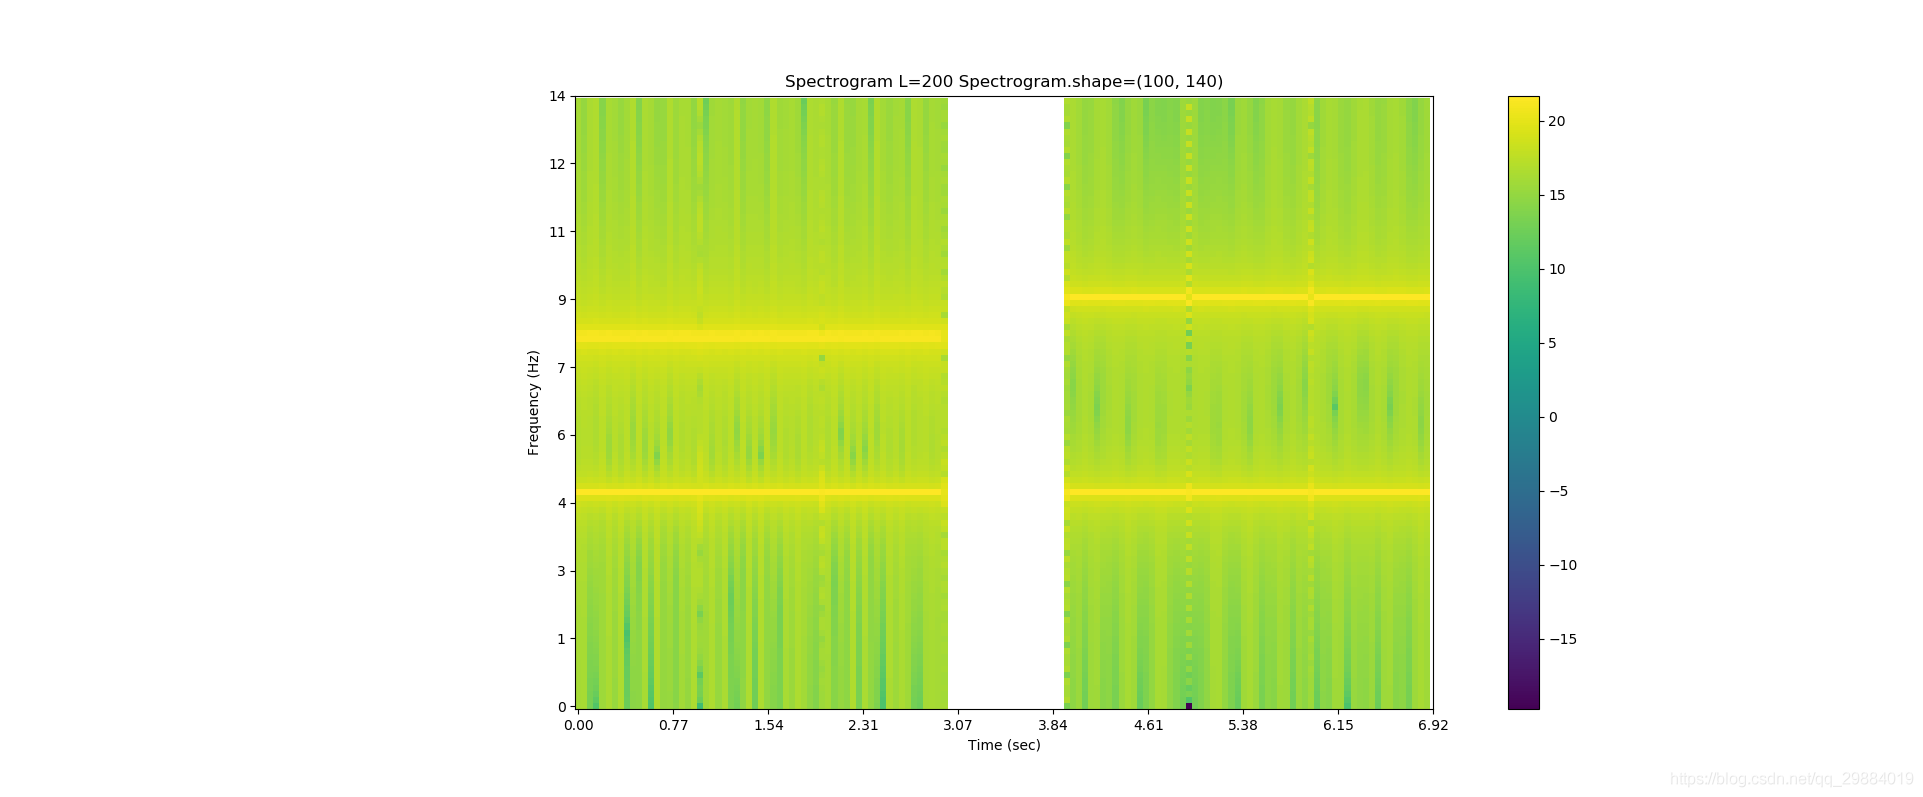This screenshot has width=1923, height=797.
Task: Click the colorbar tick label 20
Action: click(x=1557, y=121)
